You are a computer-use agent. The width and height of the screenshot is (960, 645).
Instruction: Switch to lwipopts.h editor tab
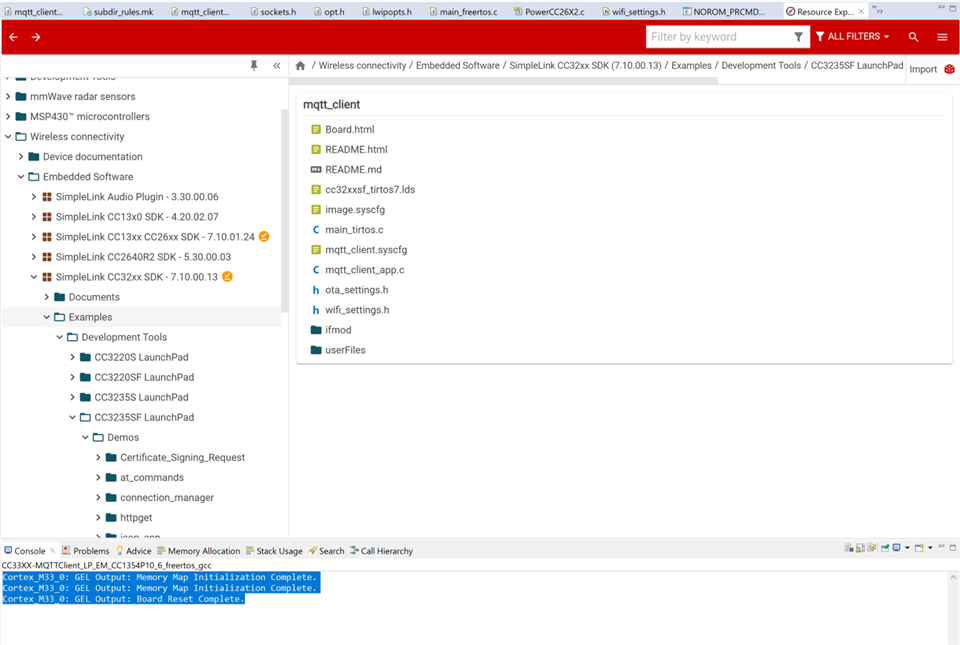tap(387, 12)
